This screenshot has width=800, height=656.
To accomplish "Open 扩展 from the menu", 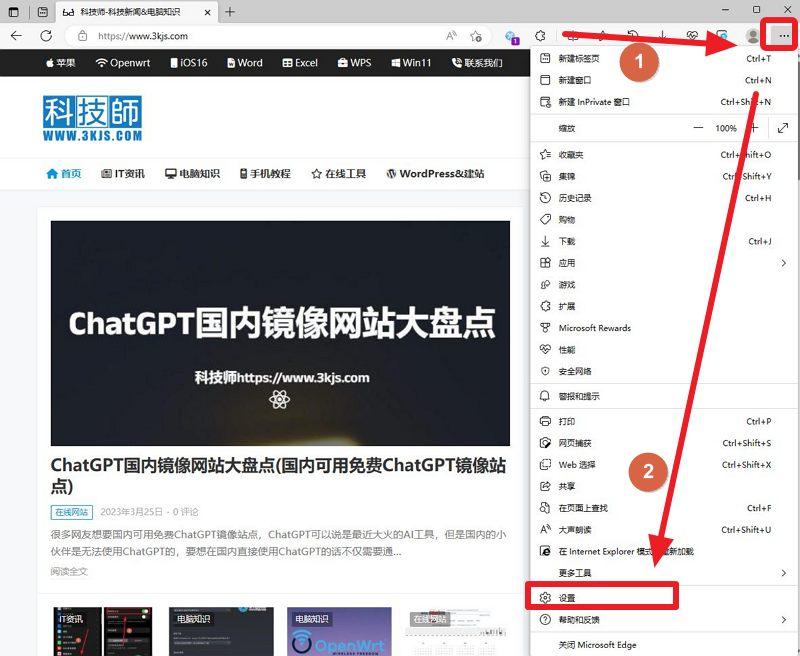I will (663, 307).
